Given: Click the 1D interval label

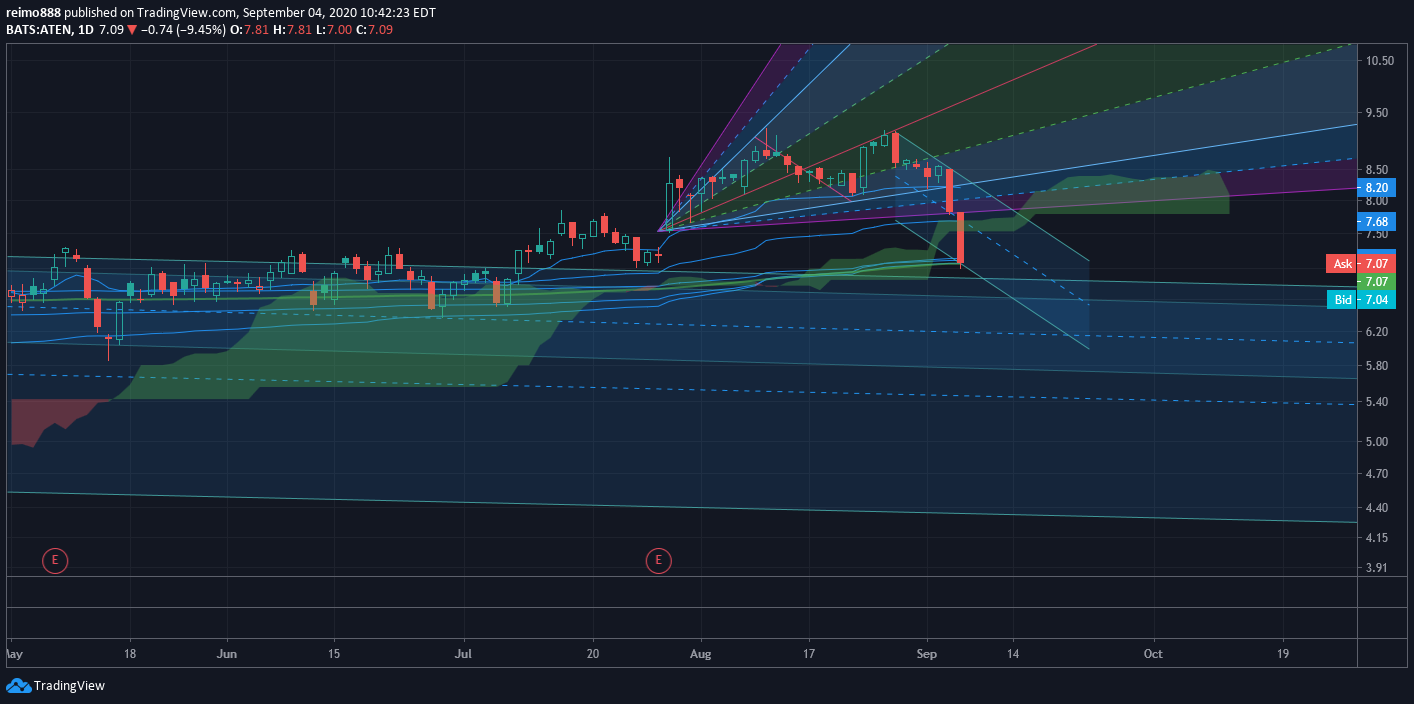Looking at the screenshot, I should [86, 30].
